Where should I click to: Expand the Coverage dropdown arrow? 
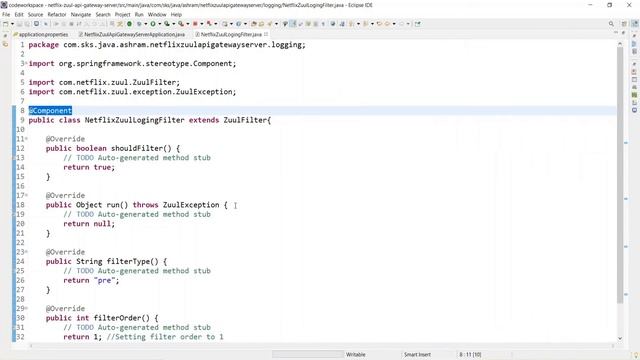(x=173, y=24)
